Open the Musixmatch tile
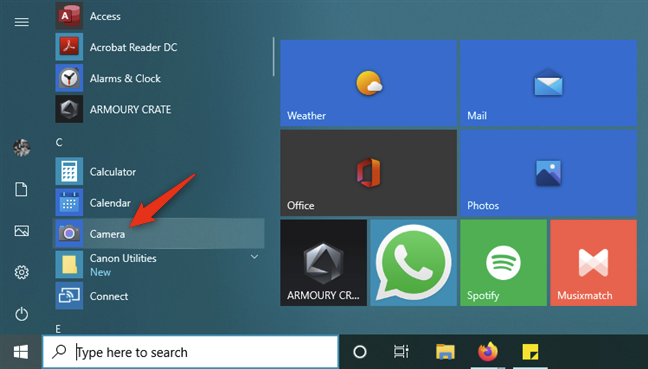The height and width of the screenshot is (369, 648). click(593, 263)
